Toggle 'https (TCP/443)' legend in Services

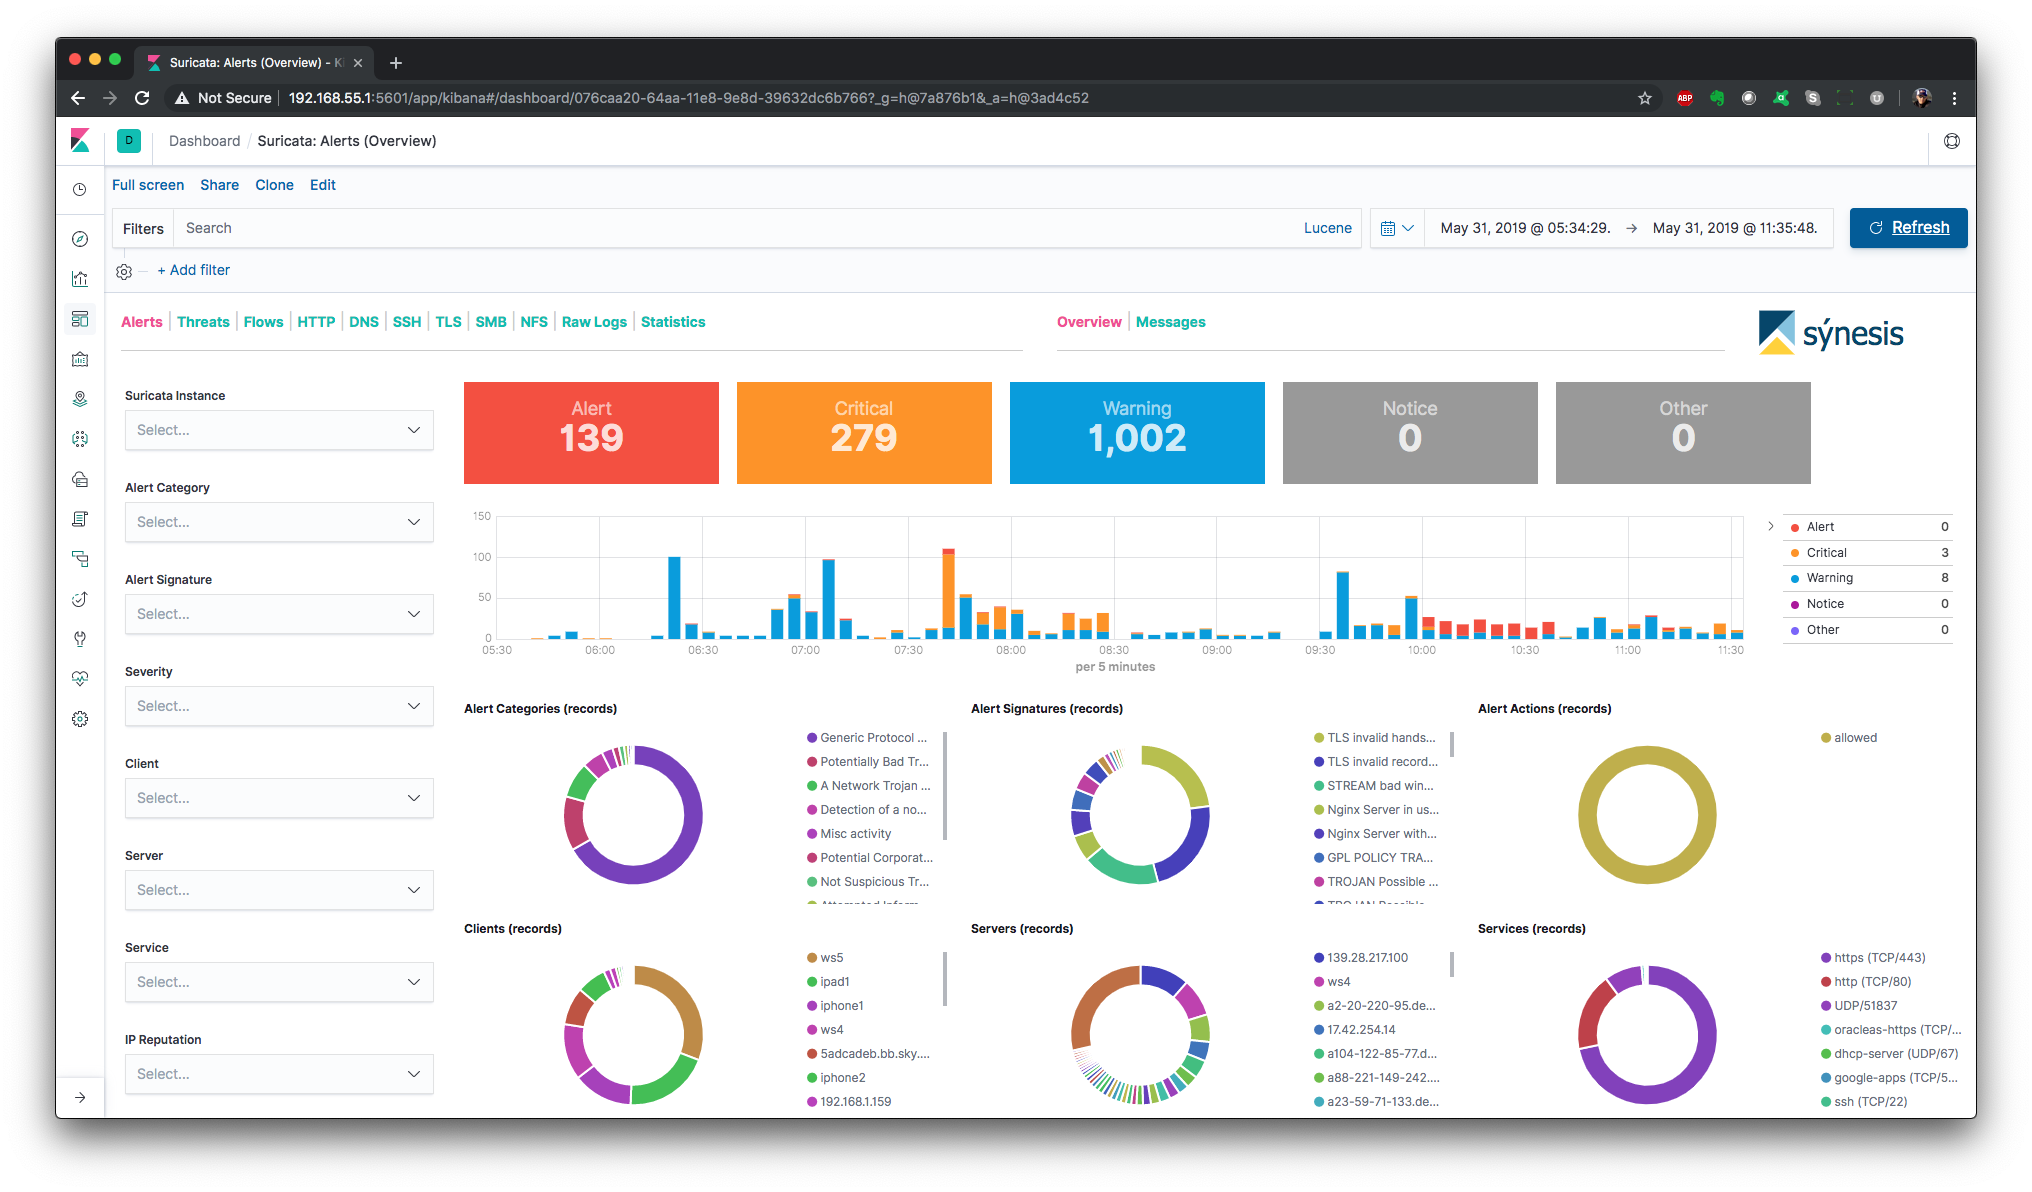[1873, 958]
